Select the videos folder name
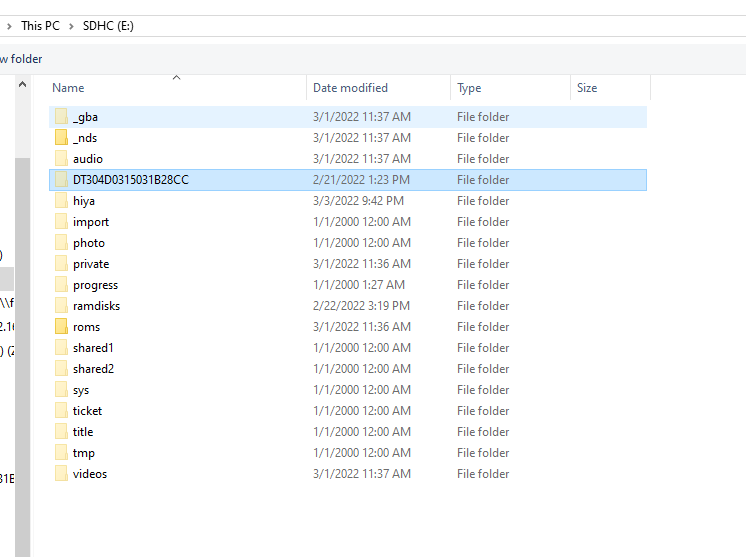The width and height of the screenshot is (746, 557). coord(90,474)
